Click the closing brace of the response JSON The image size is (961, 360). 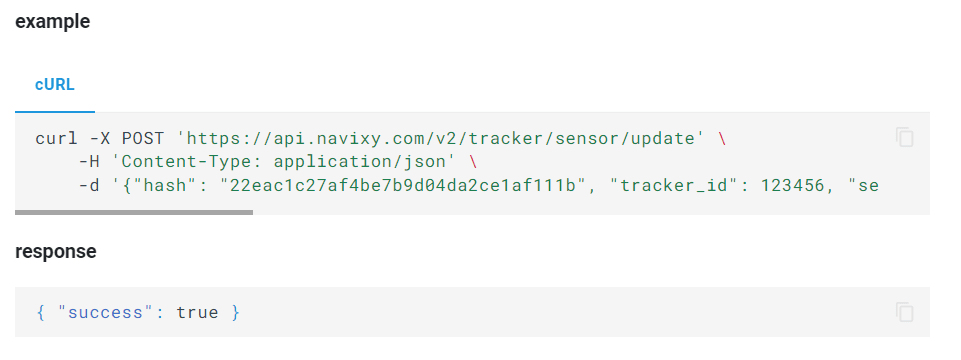[235, 313]
